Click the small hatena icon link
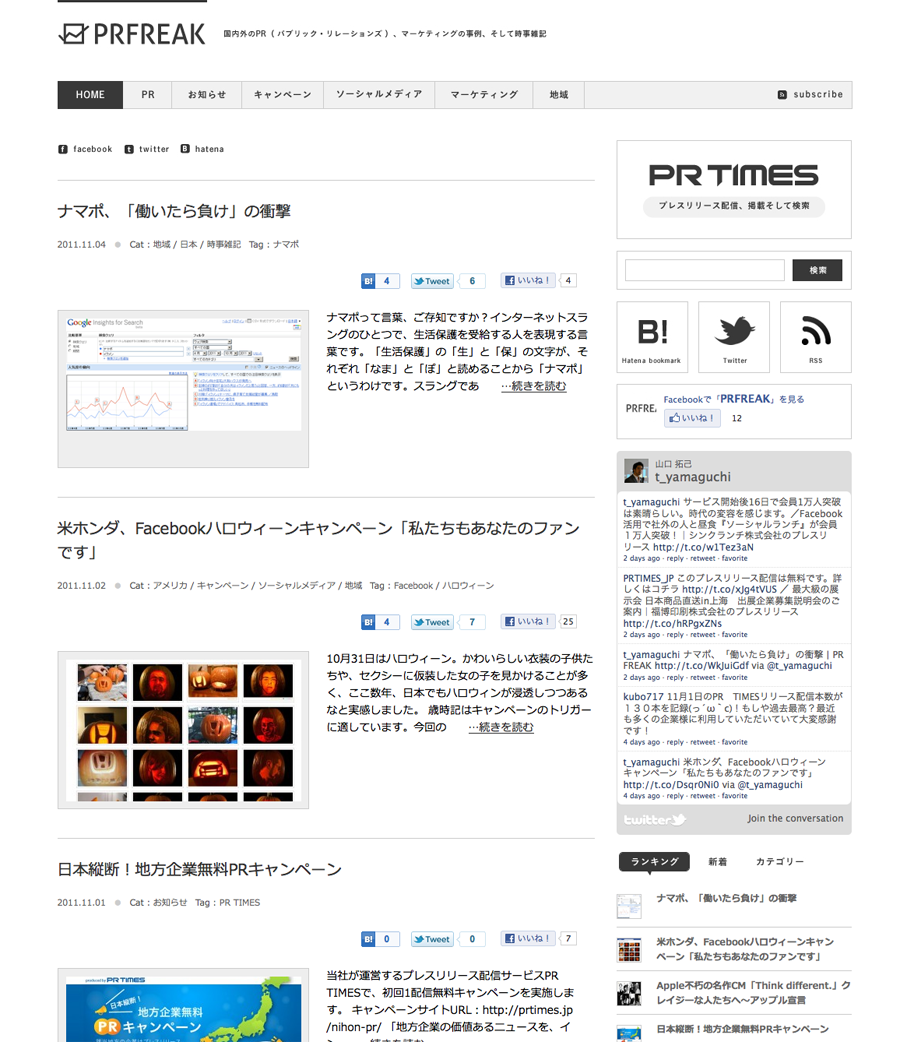Viewport: 900px width, 1042px height. point(202,149)
